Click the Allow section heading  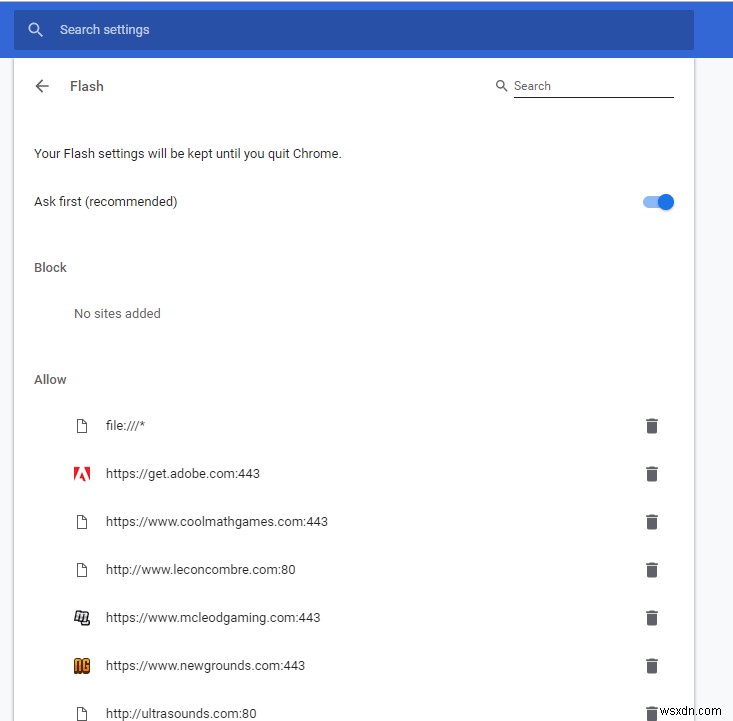(50, 379)
